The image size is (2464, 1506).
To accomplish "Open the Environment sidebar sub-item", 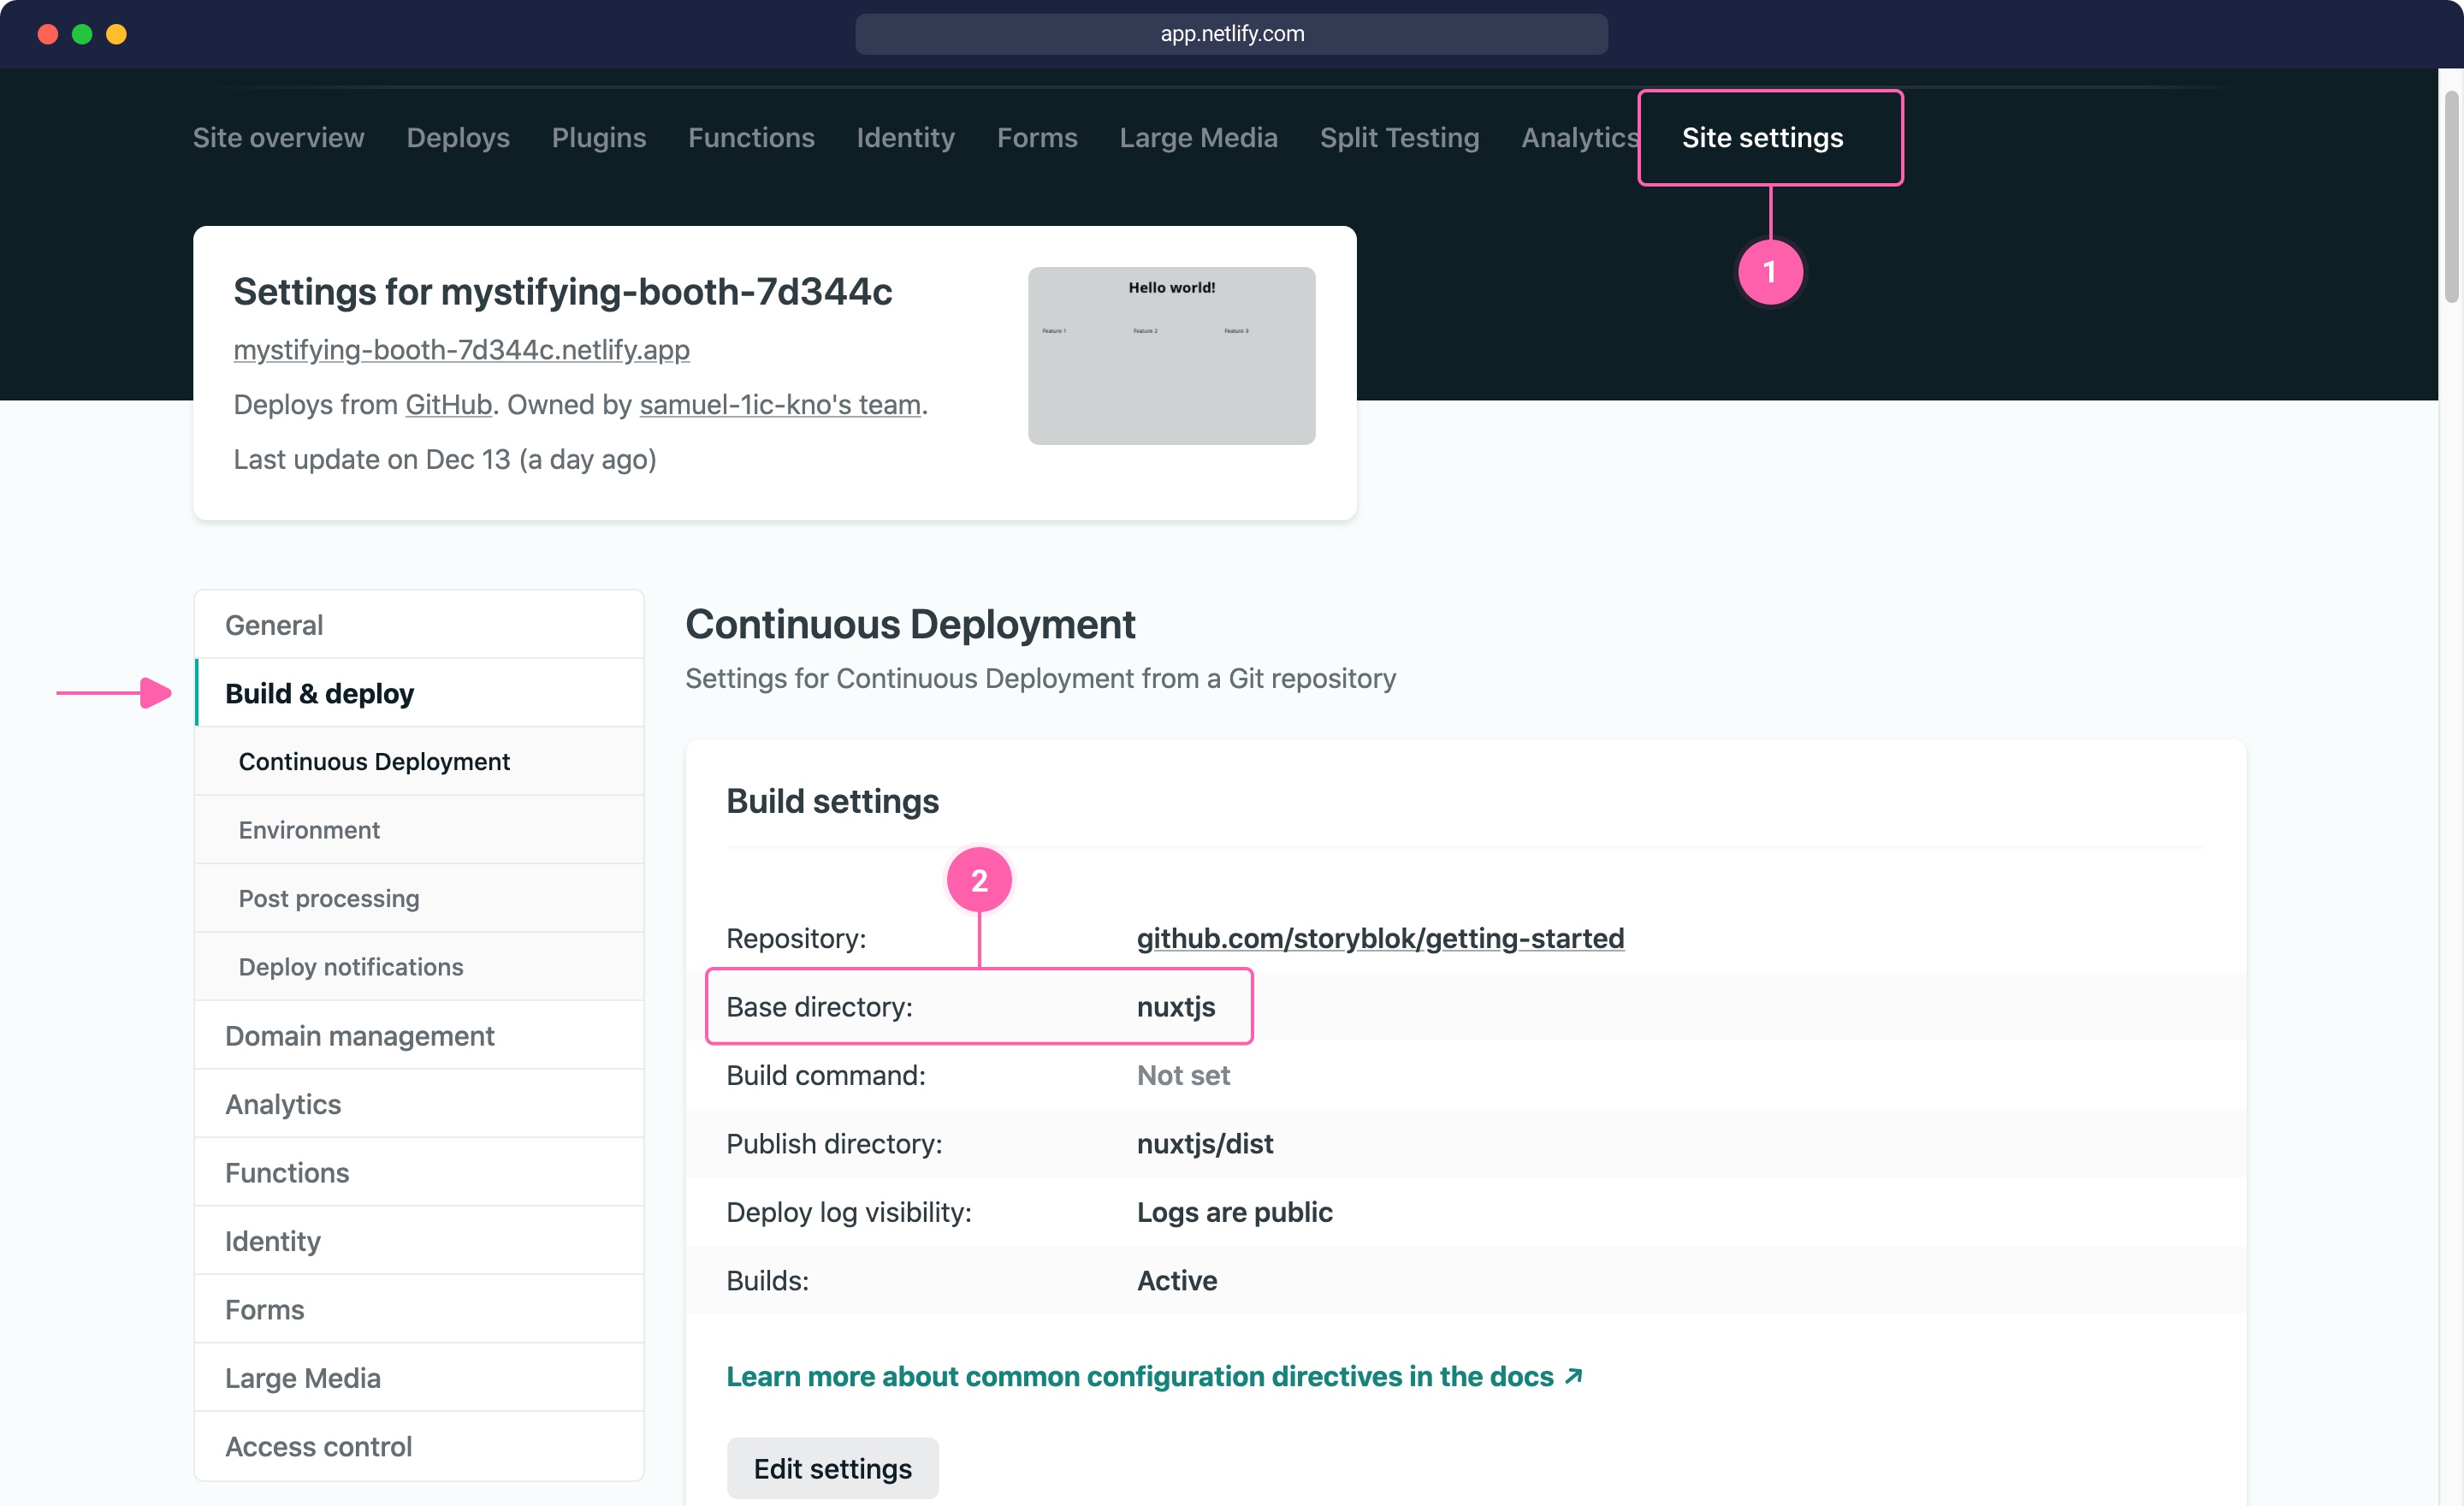I will [x=419, y=830].
